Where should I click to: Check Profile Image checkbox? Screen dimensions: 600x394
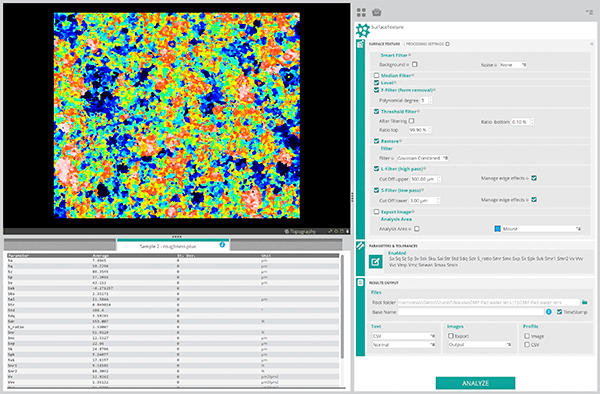click(527, 336)
